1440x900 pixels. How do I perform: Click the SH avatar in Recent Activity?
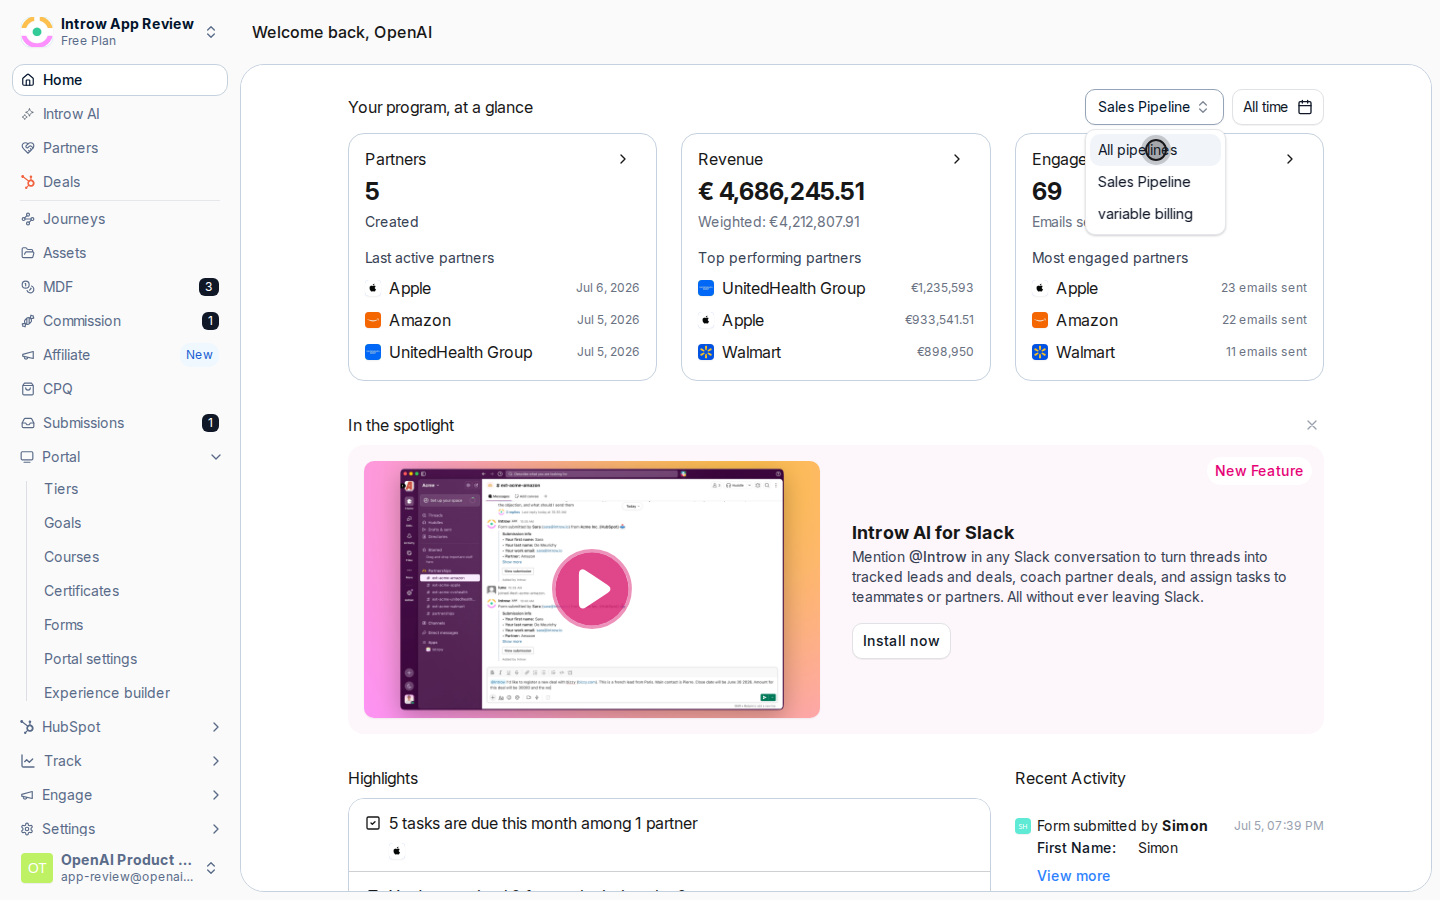click(1023, 826)
